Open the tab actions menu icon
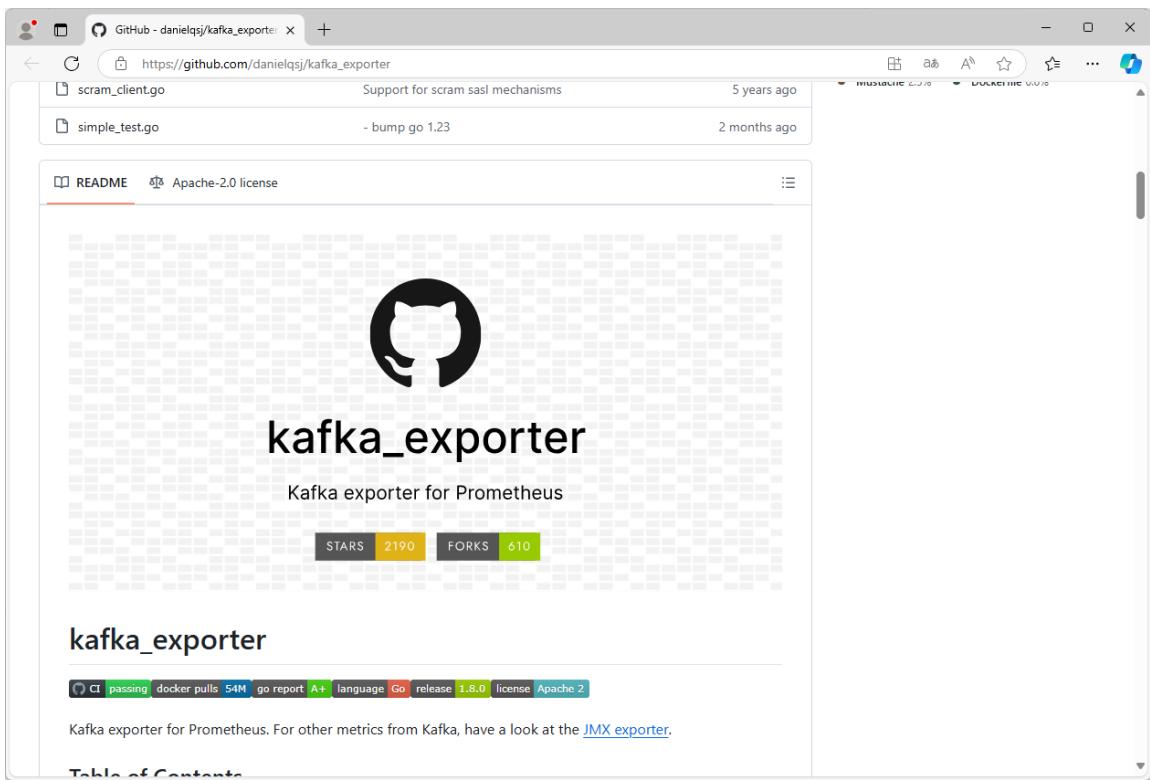The width and height of the screenshot is (1150, 780). click(61, 30)
